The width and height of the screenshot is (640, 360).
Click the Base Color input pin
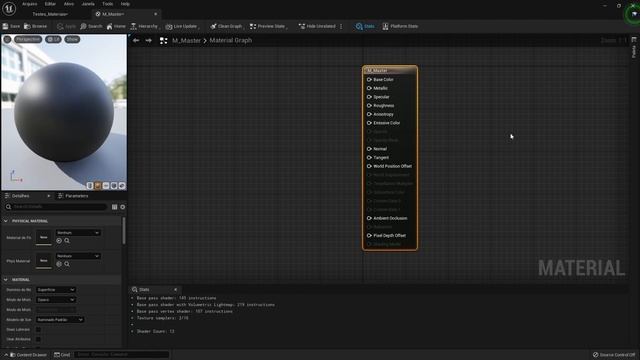pos(369,80)
